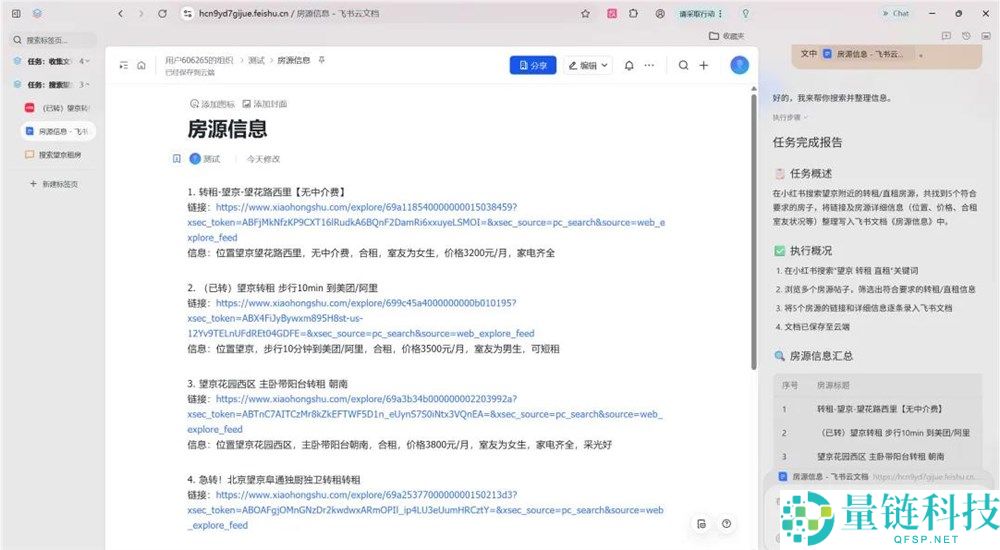Open the user avatar menu
Screen dimensions: 1000x550
pyautogui.click(x=739, y=65)
